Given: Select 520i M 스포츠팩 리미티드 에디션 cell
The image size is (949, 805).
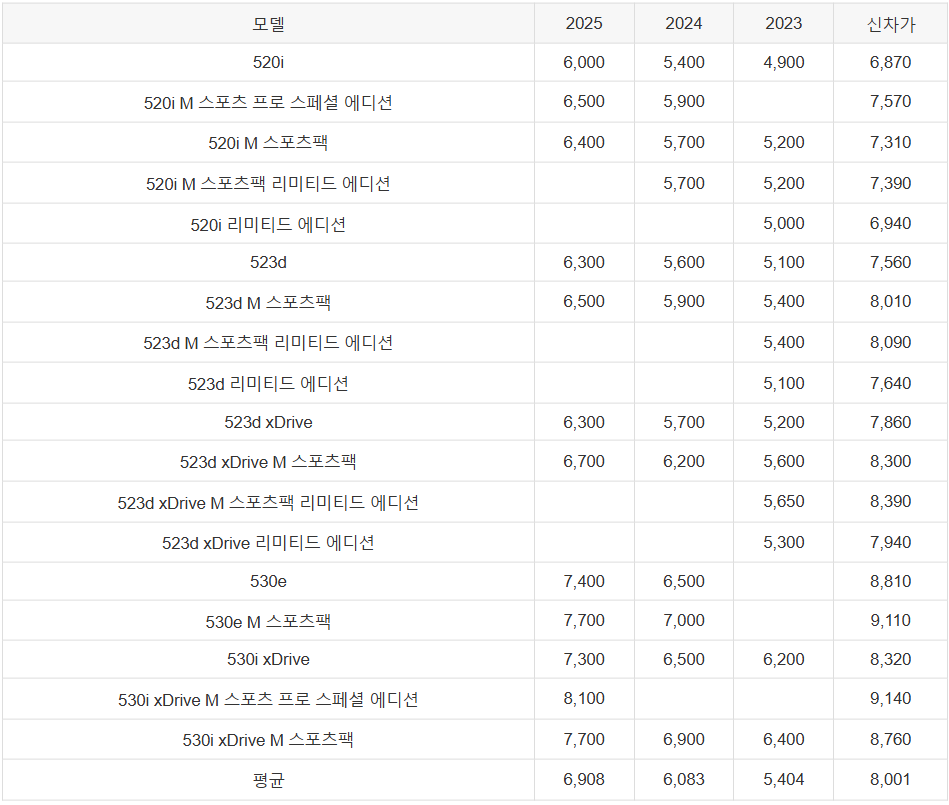Looking at the screenshot, I should pos(268,183).
